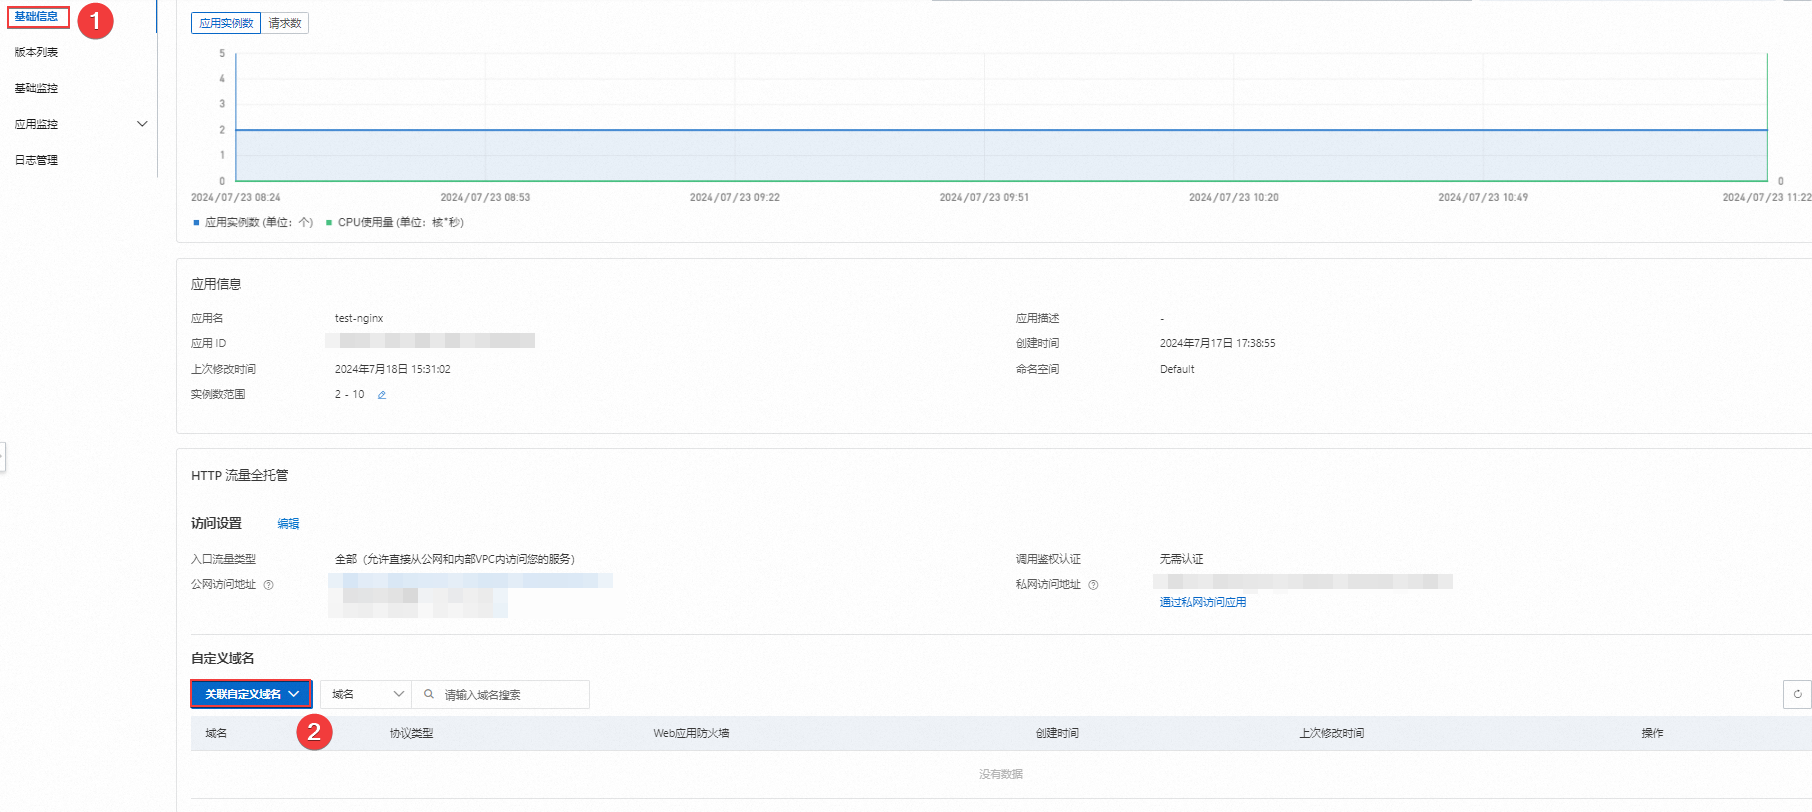Toggle 应用实例数 legend entry

click(253, 223)
